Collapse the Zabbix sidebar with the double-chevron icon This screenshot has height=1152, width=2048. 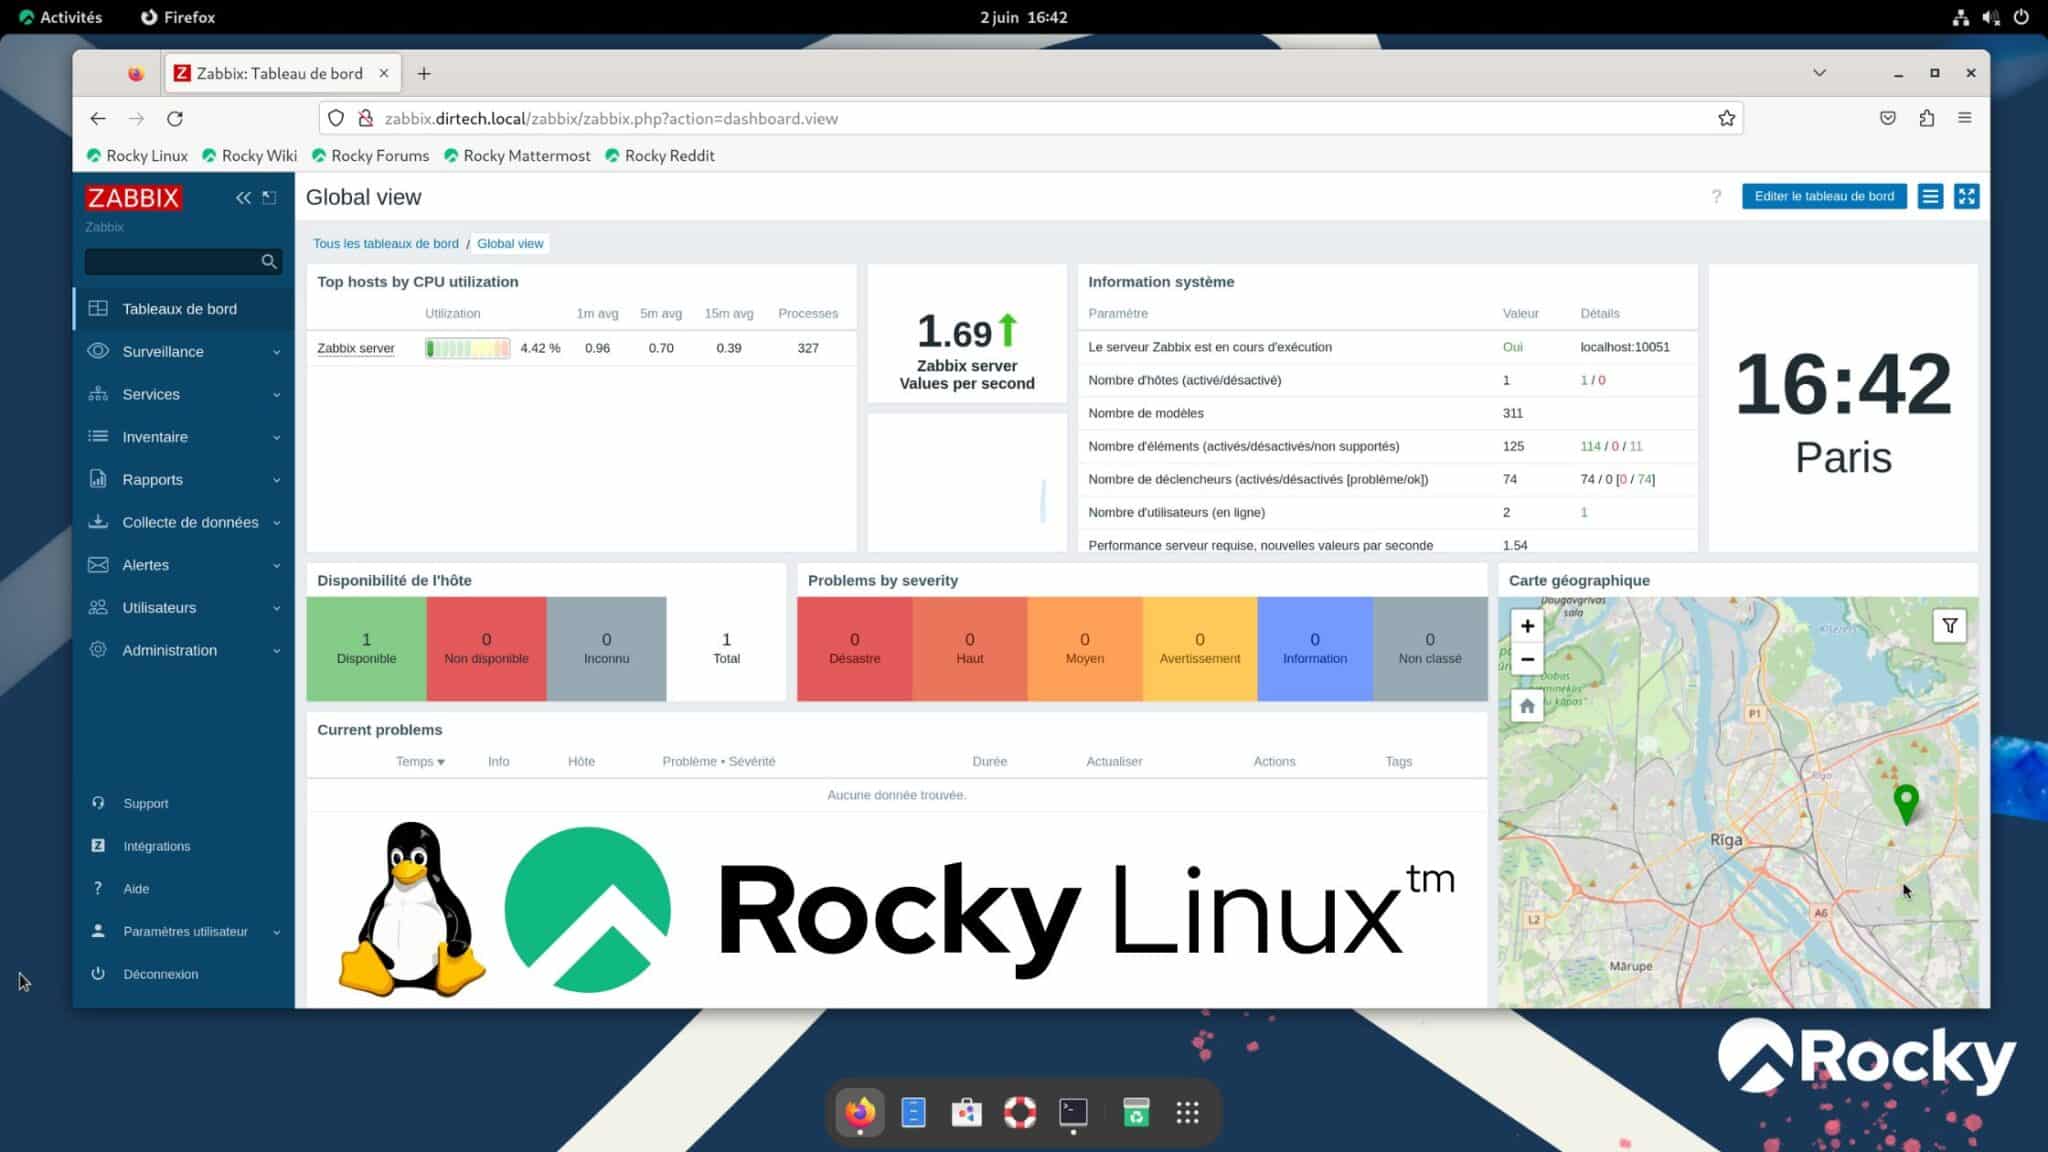tap(242, 198)
